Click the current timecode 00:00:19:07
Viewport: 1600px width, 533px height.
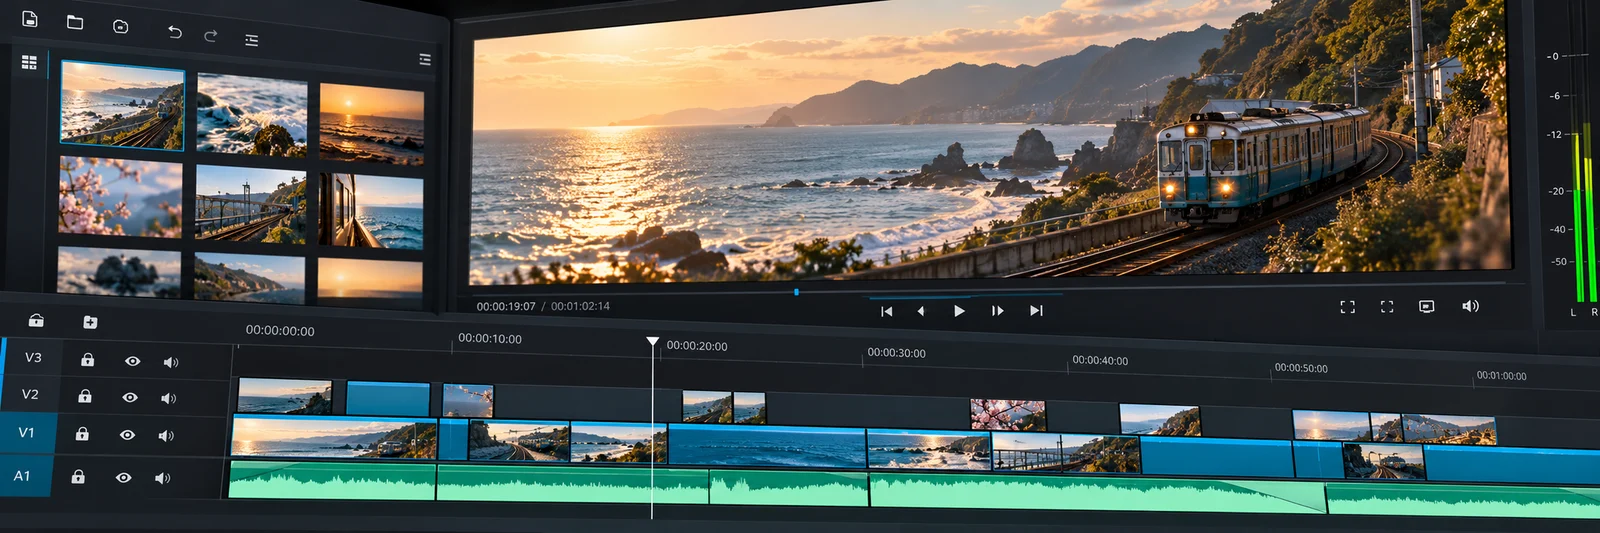506,306
